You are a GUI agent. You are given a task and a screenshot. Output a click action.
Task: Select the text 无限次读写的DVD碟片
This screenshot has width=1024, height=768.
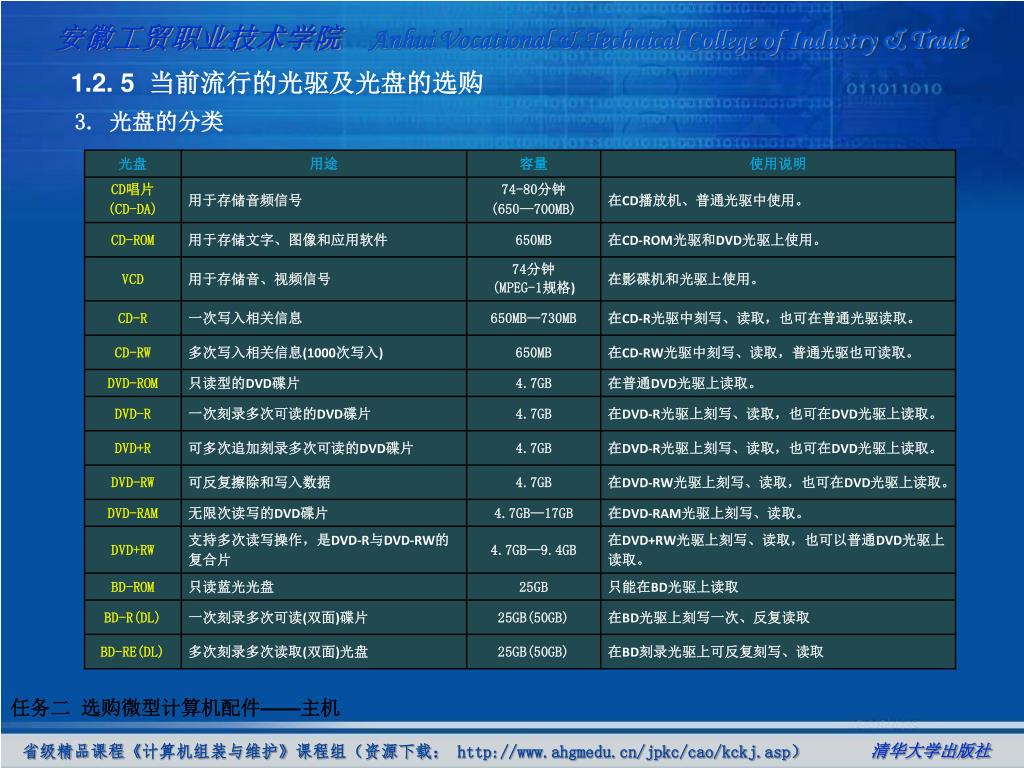point(258,513)
